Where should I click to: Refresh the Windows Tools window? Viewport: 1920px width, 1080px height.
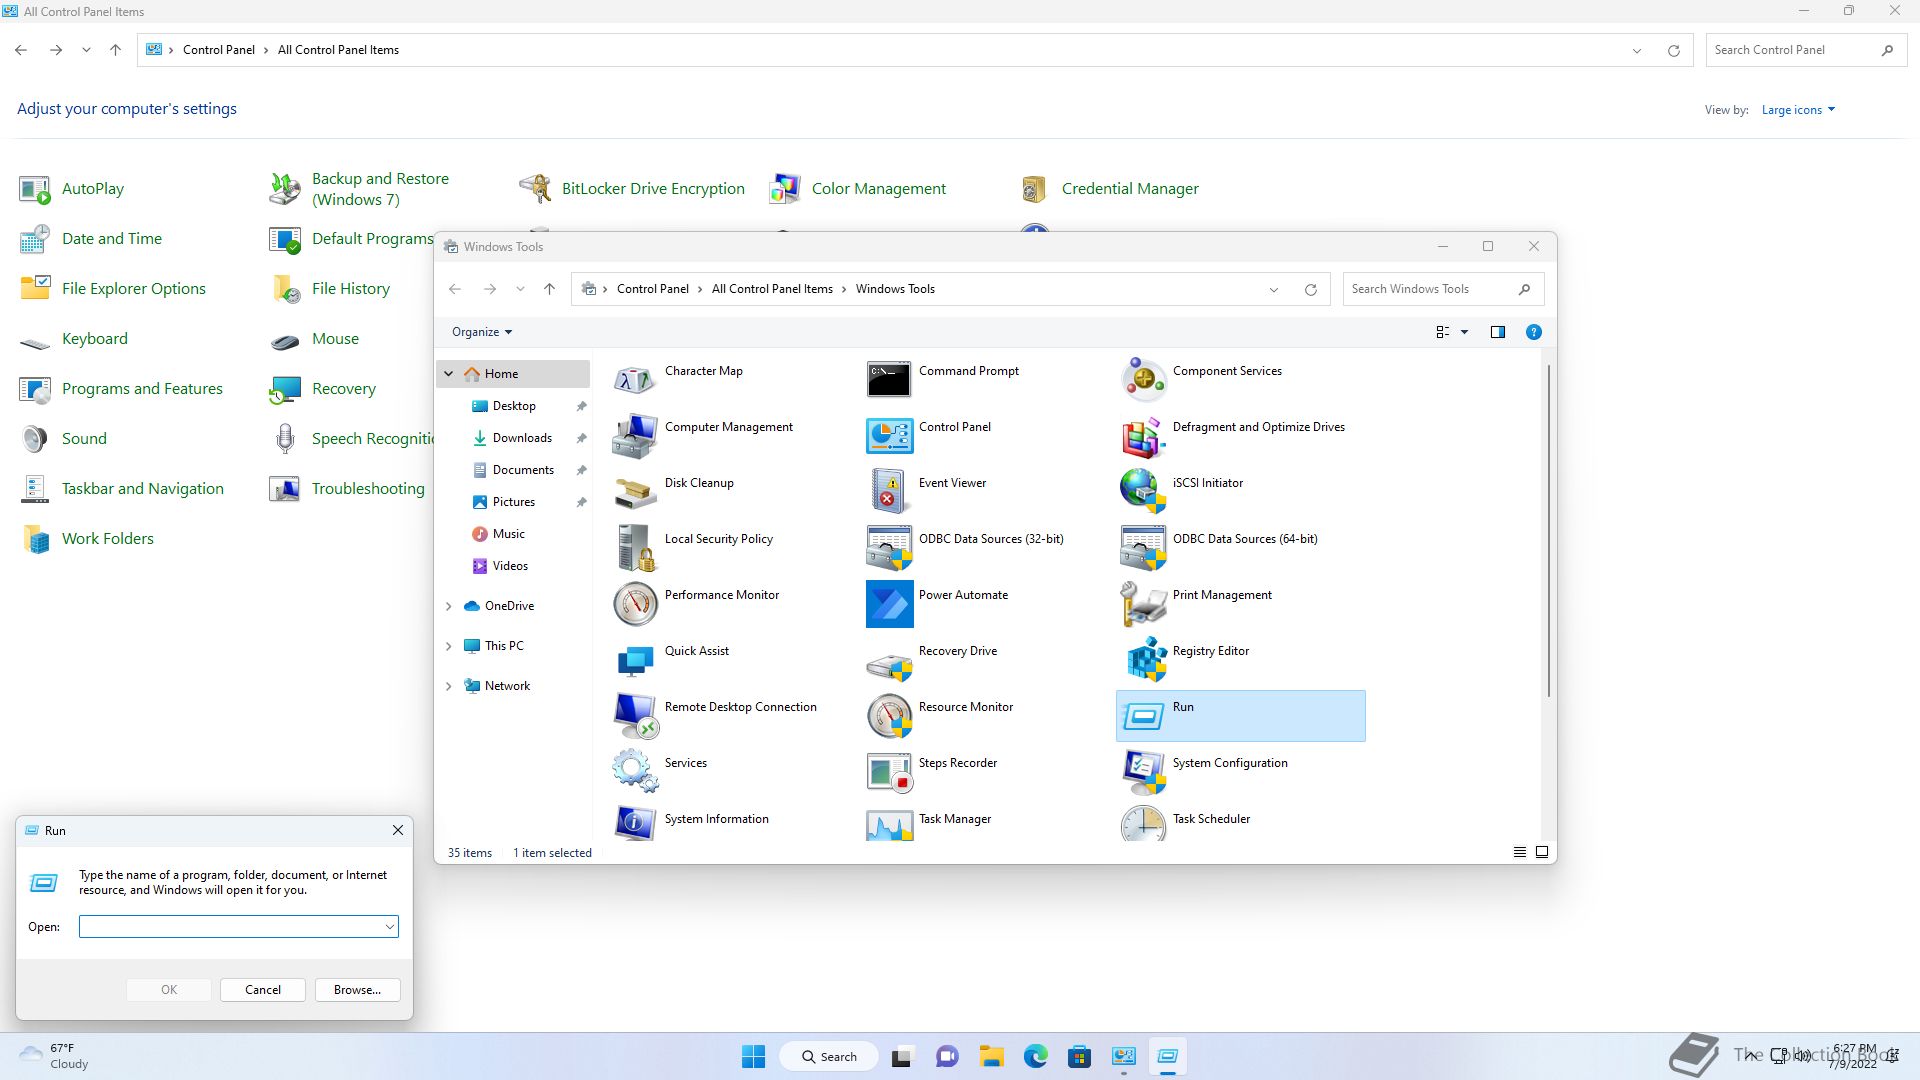(1311, 290)
